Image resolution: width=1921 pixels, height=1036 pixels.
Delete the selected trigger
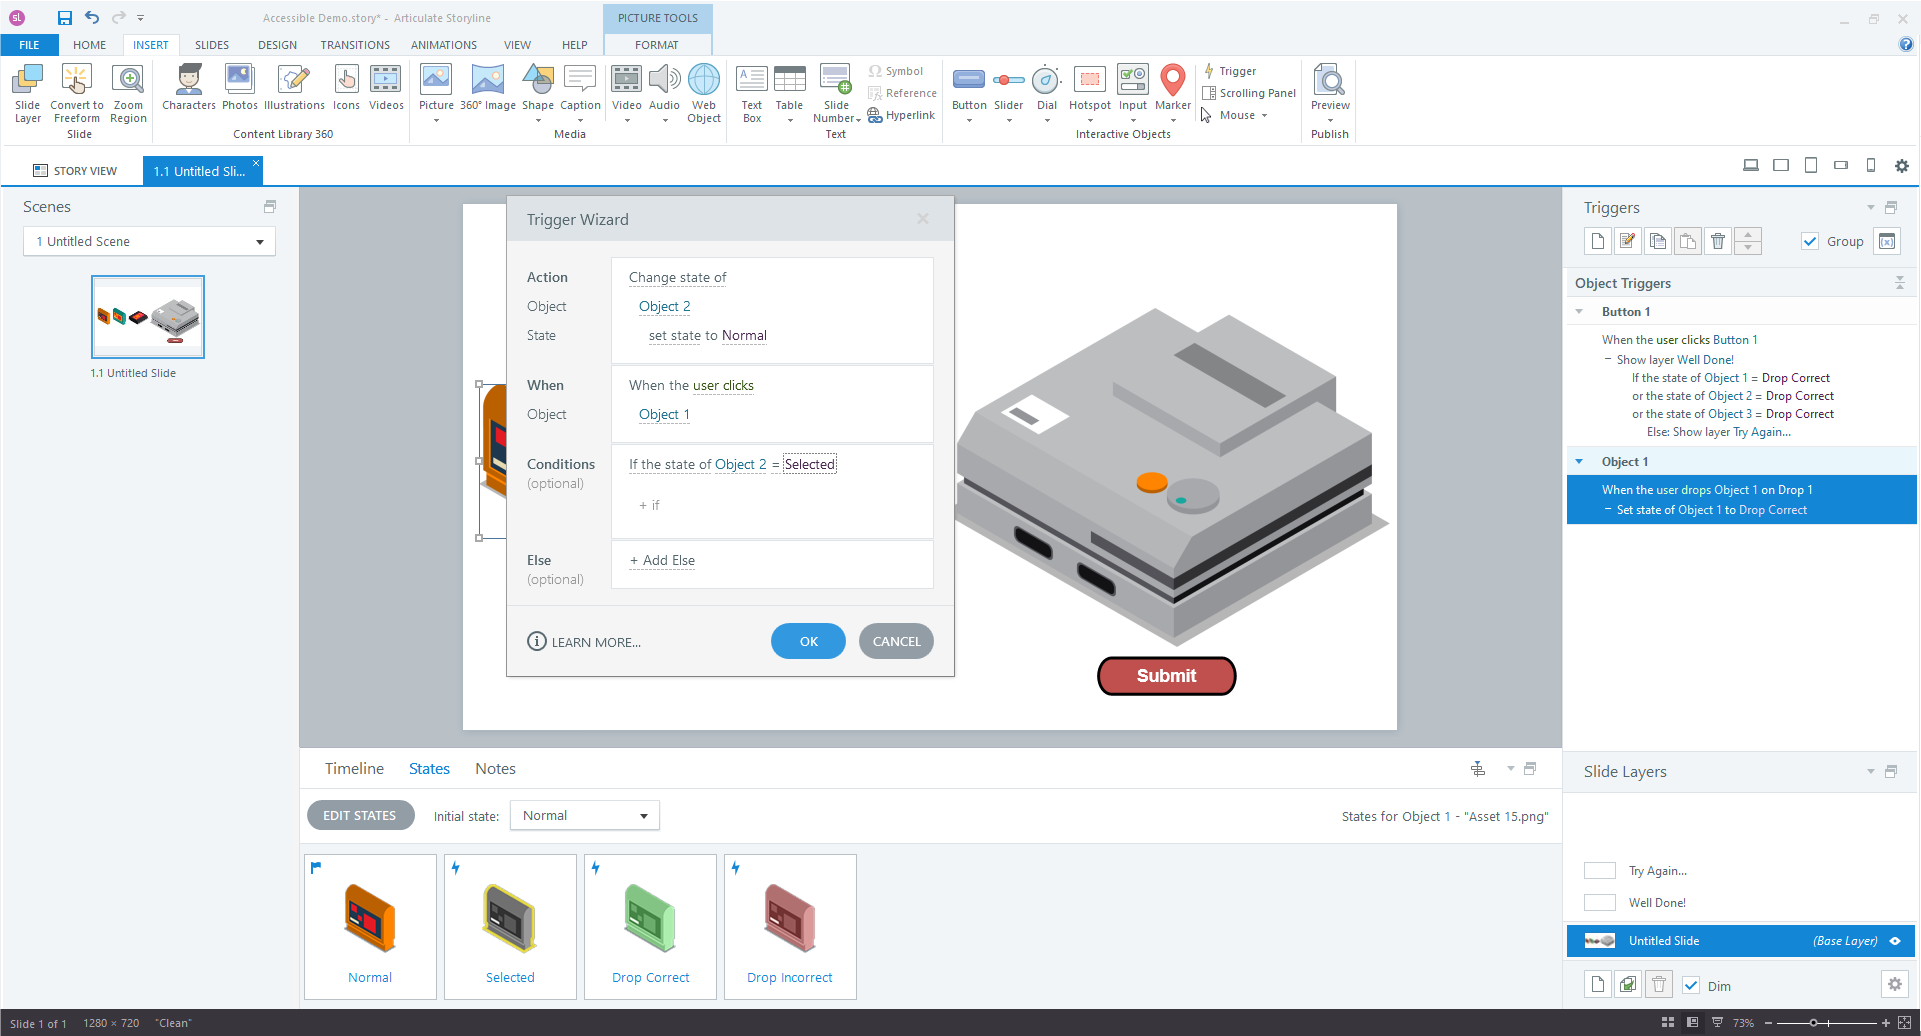pyautogui.click(x=1718, y=241)
